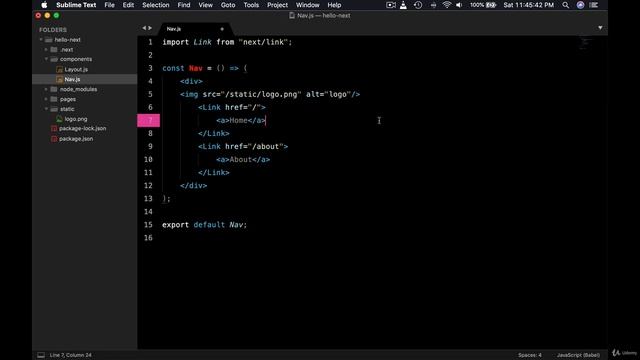Click the logo.png image file icon
640x360 pixels.
click(x=59, y=119)
